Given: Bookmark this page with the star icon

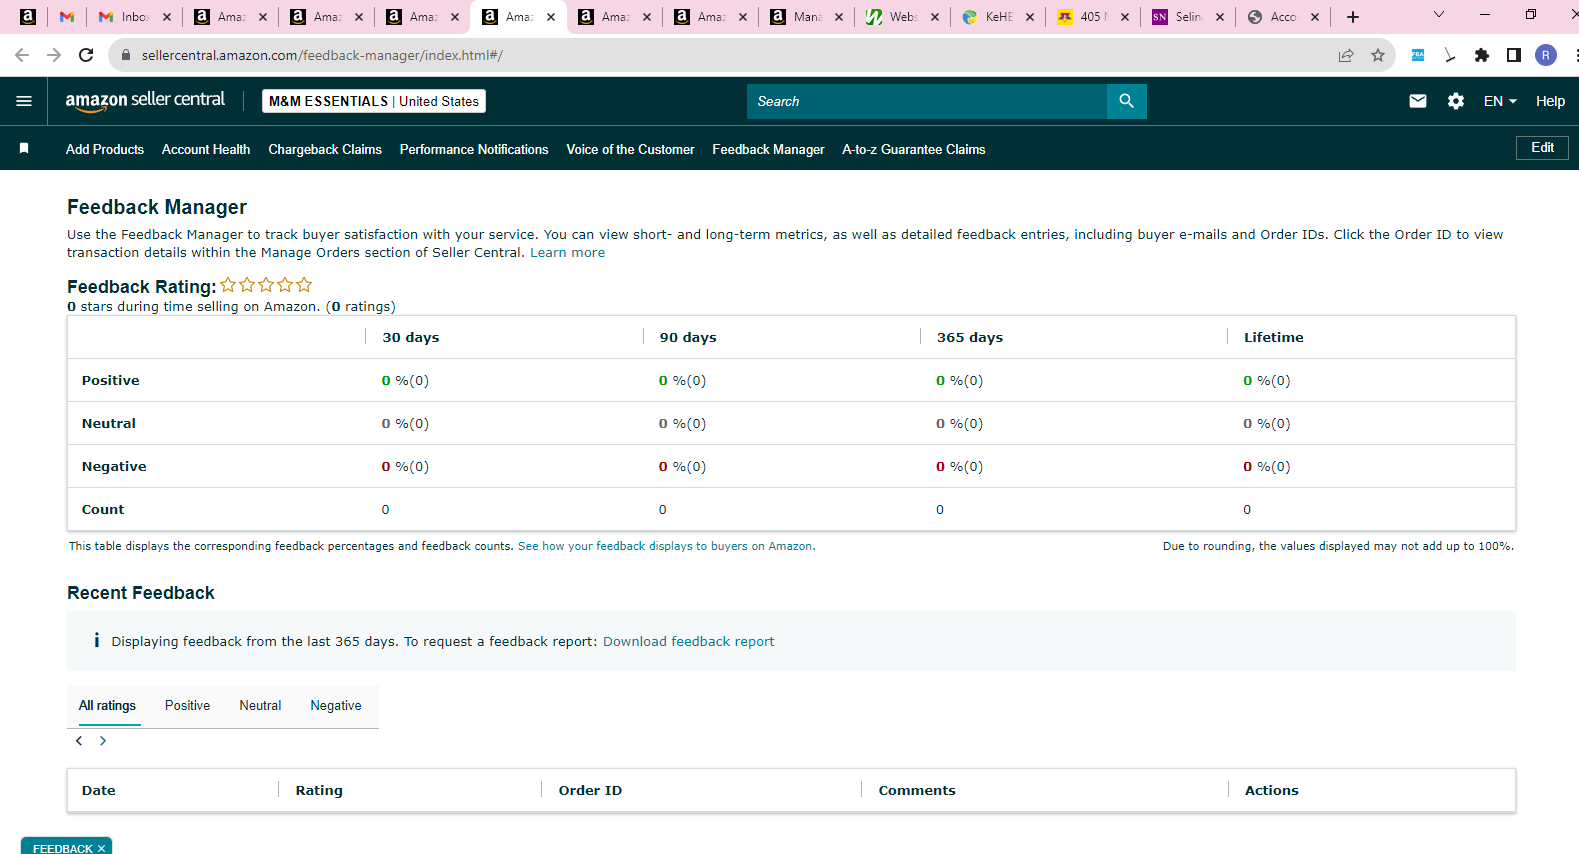Looking at the screenshot, I should 1378,55.
